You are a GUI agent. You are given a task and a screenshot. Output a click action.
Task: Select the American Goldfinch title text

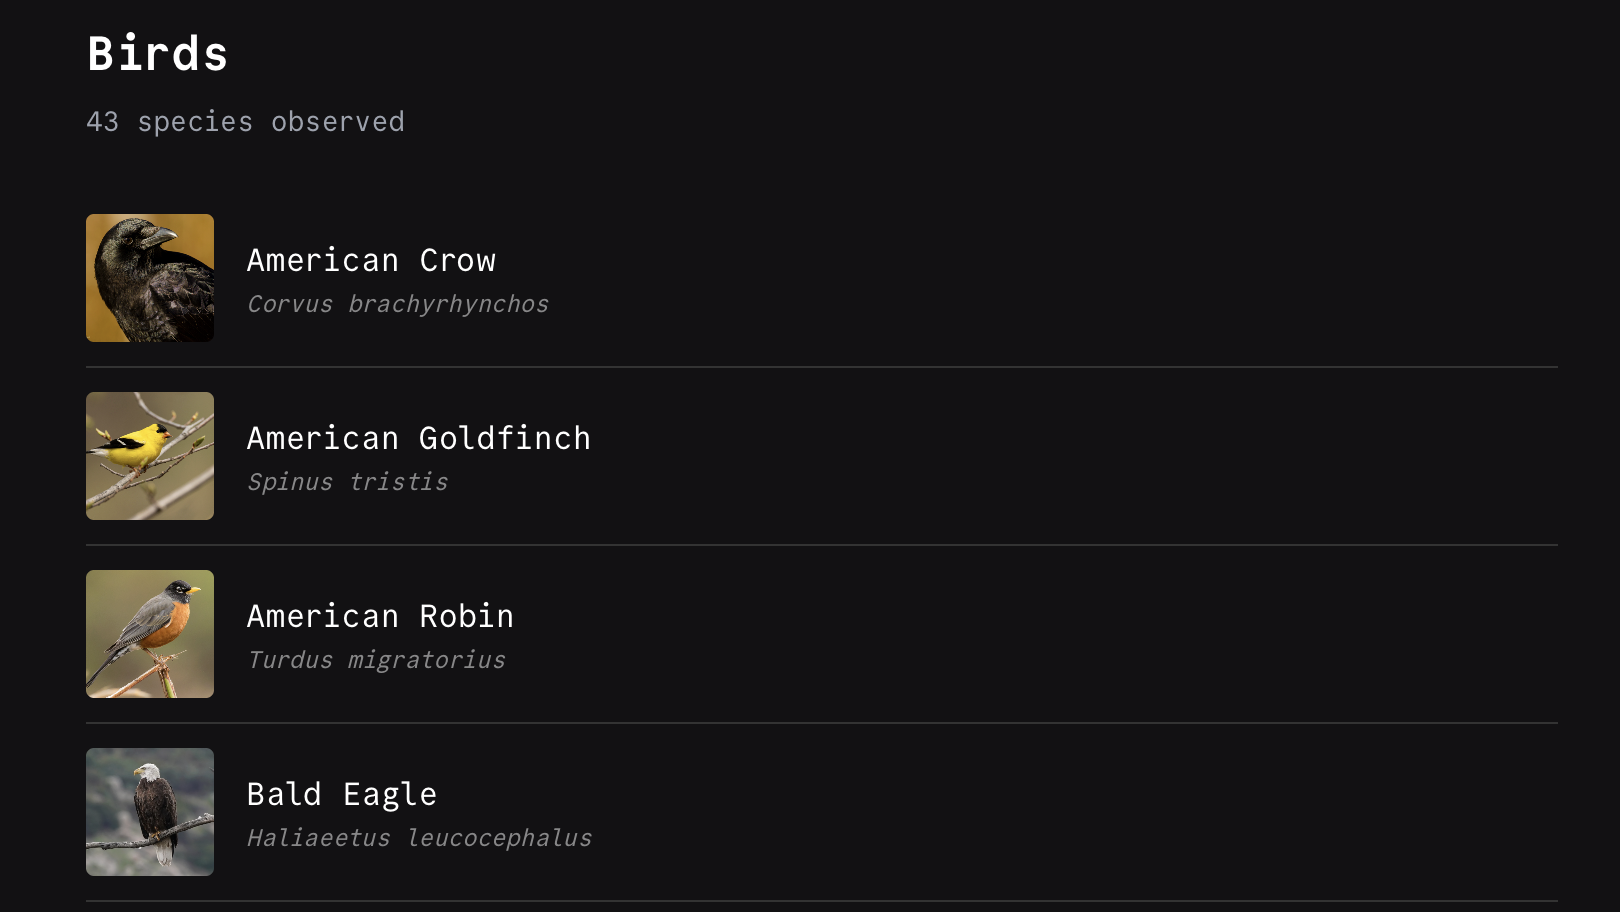click(x=418, y=438)
